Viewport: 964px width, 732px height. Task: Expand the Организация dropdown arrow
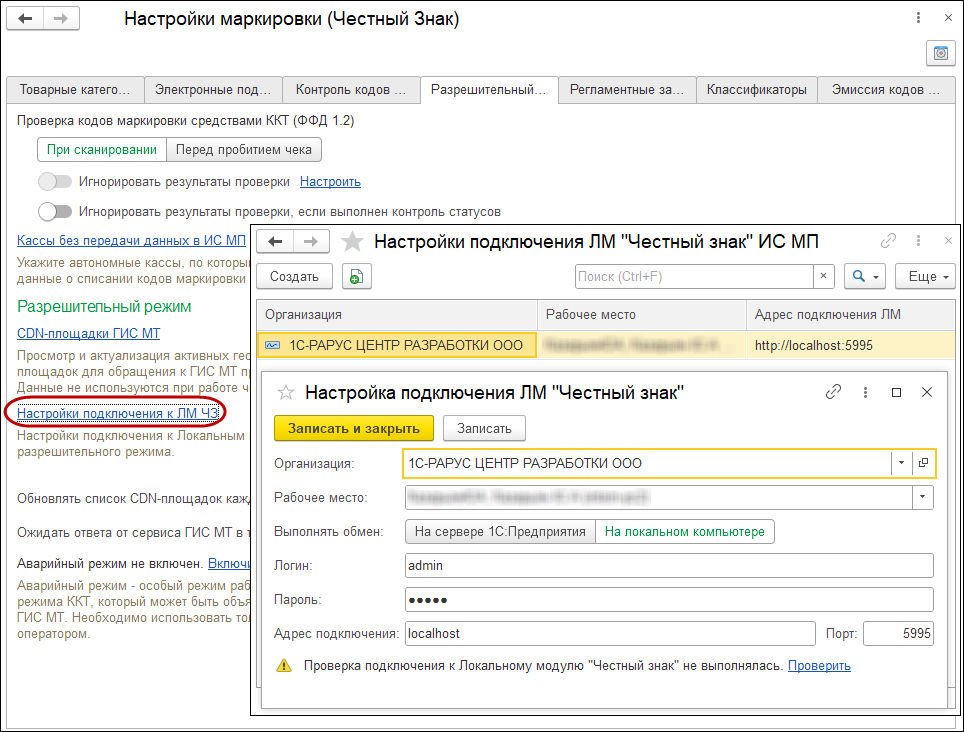coord(901,463)
